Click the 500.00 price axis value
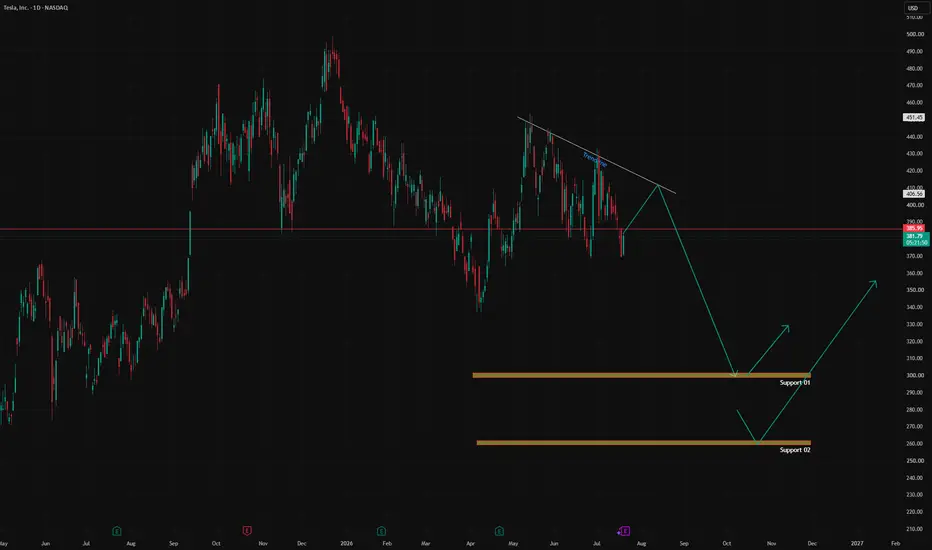Image resolution: width=932 pixels, height=550 pixels. [915, 34]
